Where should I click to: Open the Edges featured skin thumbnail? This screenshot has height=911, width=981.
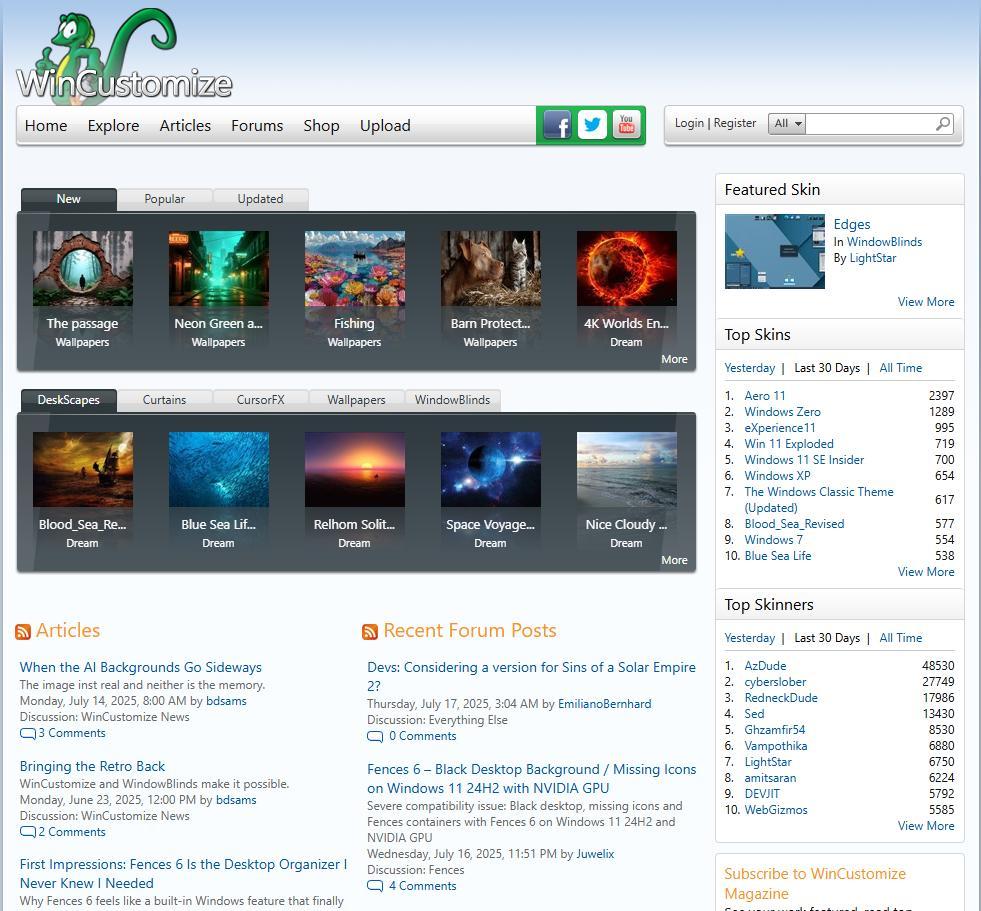(x=774, y=251)
